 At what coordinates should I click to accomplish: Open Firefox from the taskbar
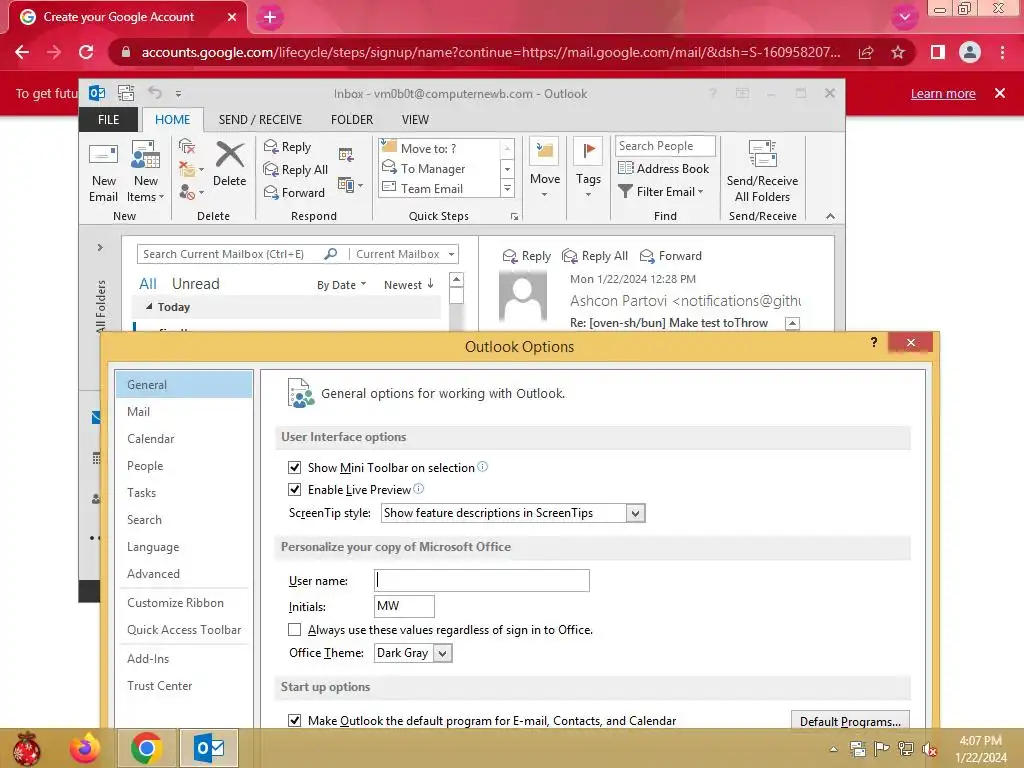pyautogui.click(x=85, y=748)
